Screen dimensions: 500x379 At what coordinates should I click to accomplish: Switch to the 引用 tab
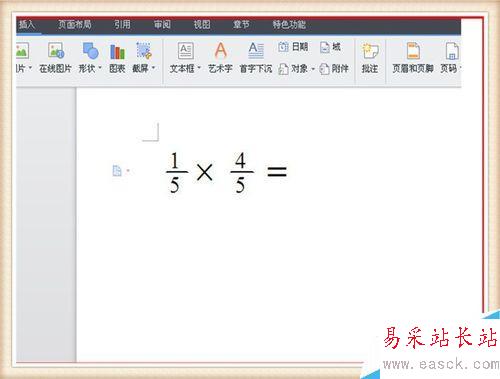click(122, 24)
